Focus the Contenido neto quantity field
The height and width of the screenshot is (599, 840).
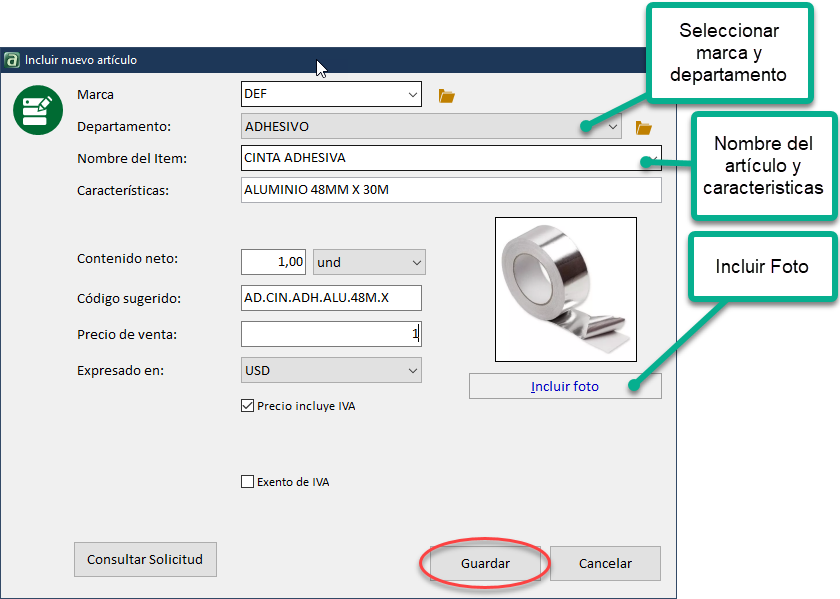(x=273, y=262)
